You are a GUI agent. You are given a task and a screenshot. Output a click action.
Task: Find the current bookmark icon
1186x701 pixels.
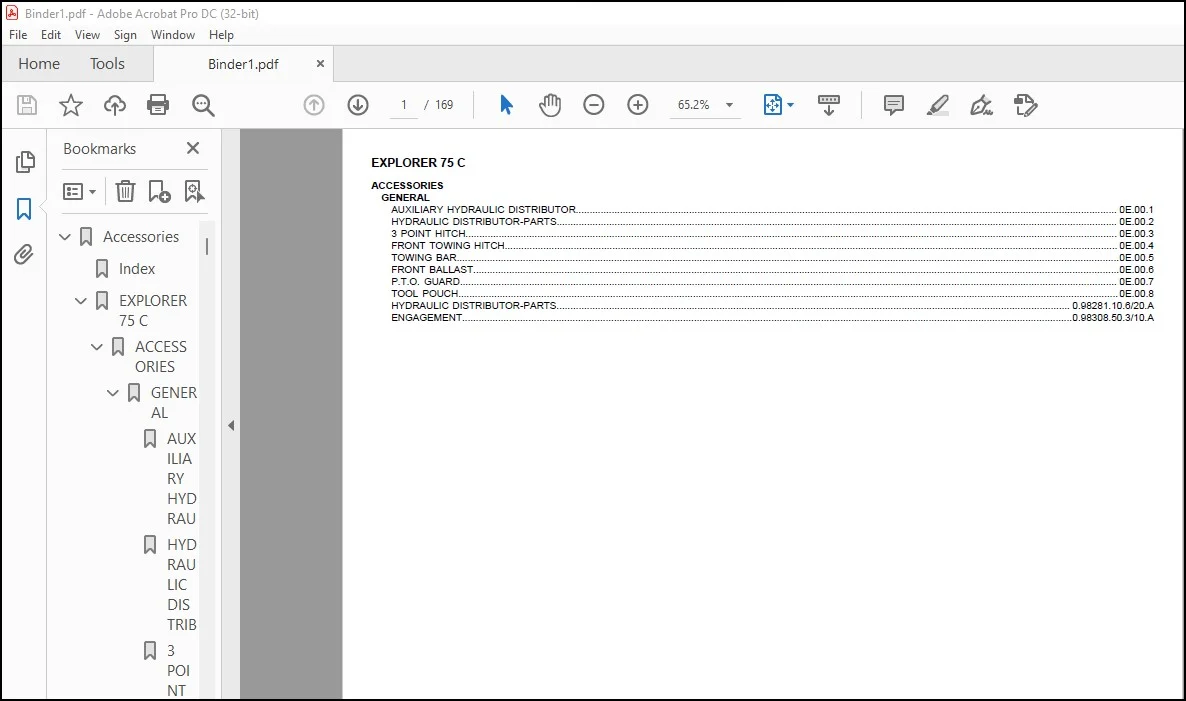click(x=194, y=191)
